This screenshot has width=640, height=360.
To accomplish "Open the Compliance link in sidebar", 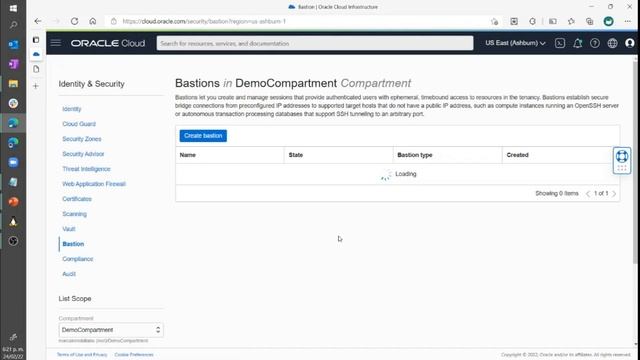I will coord(78,259).
